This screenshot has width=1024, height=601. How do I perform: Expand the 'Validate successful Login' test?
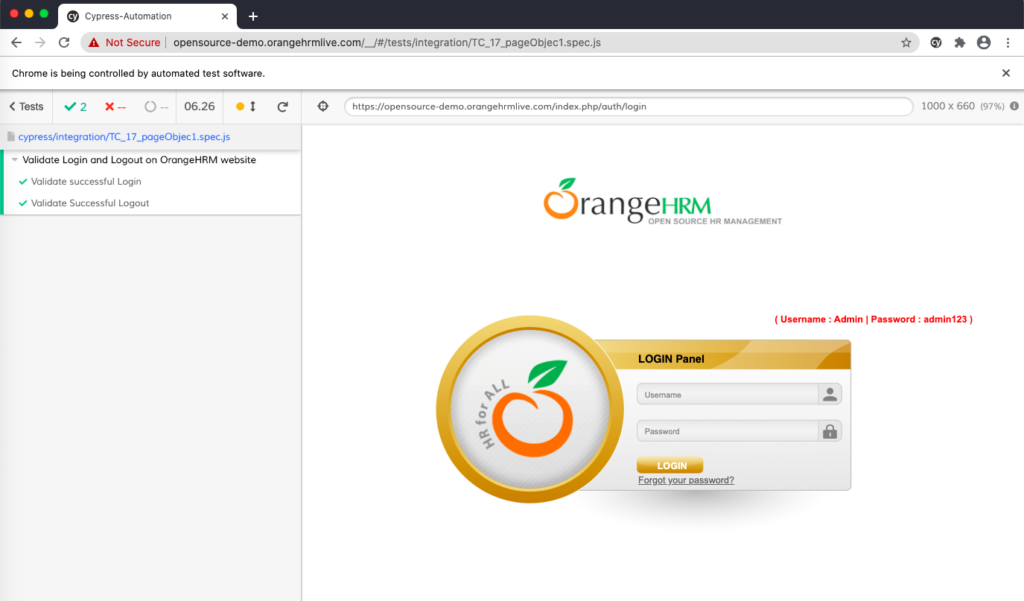pos(88,181)
